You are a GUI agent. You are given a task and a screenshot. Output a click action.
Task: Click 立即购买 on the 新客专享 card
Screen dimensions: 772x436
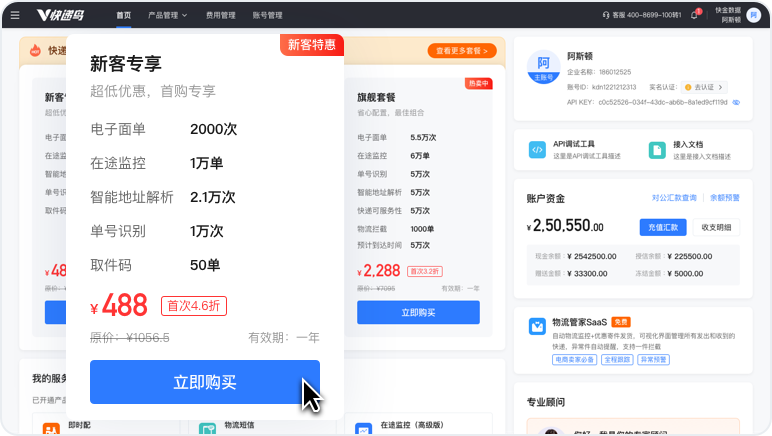click(204, 382)
